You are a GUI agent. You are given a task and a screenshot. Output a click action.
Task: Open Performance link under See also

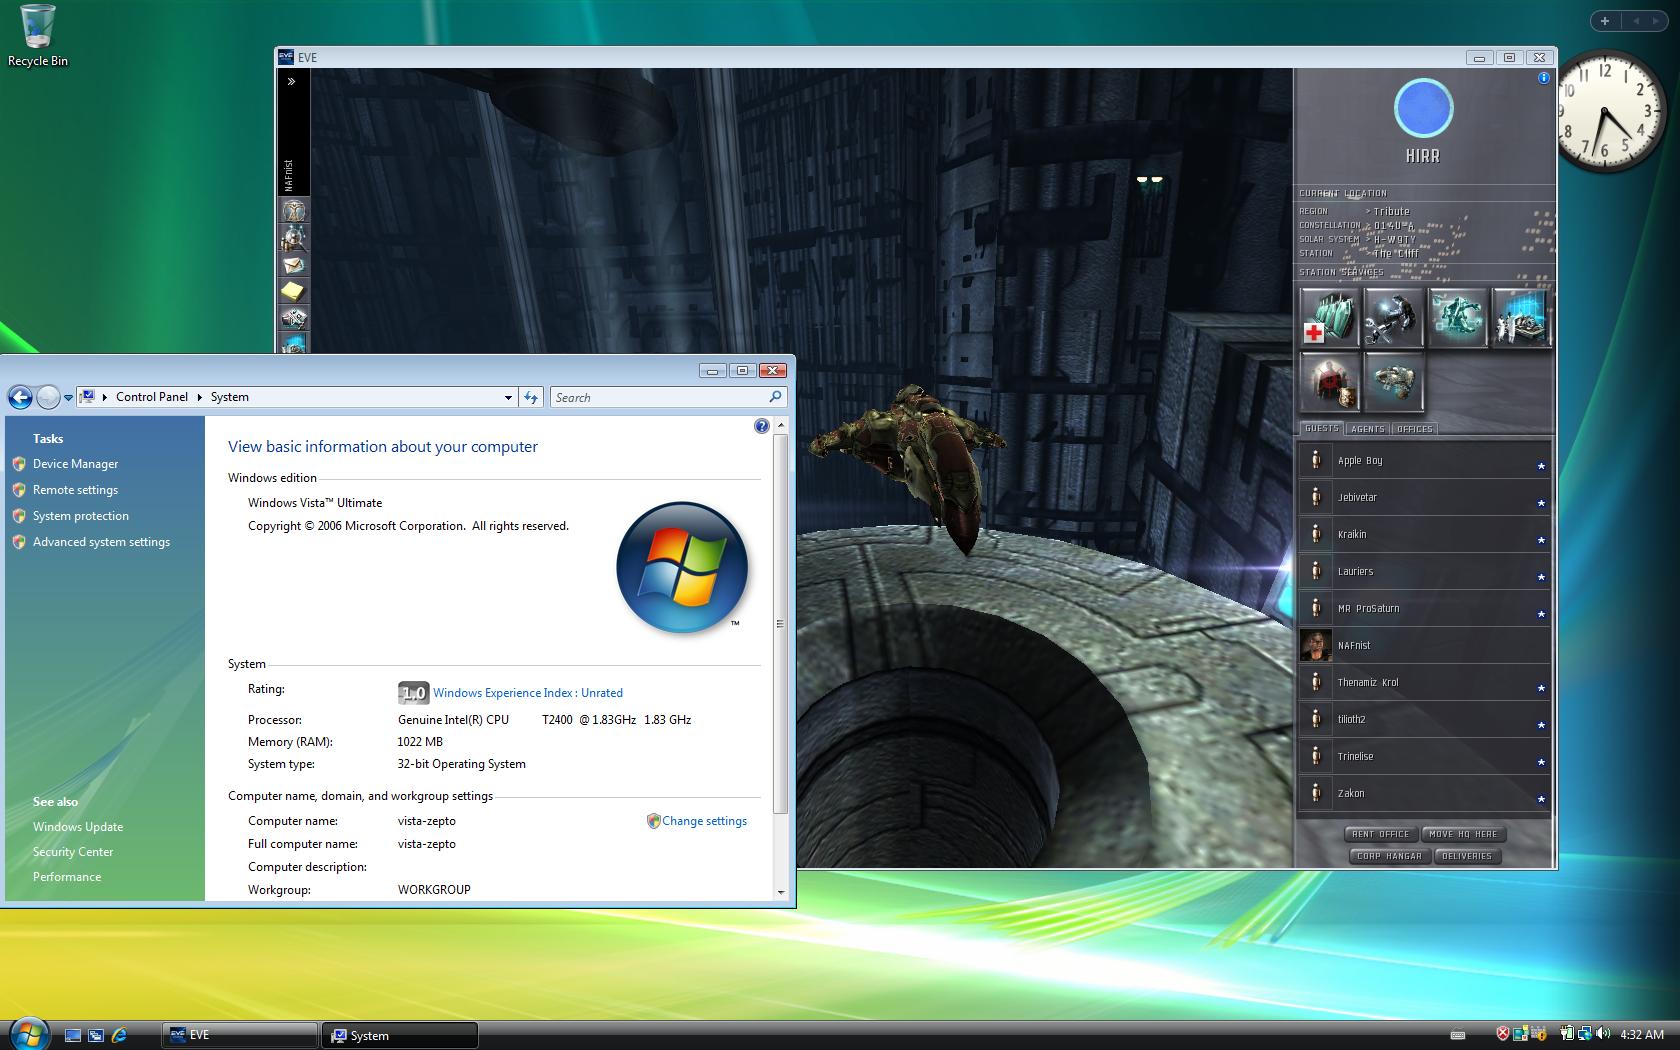pyautogui.click(x=67, y=877)
